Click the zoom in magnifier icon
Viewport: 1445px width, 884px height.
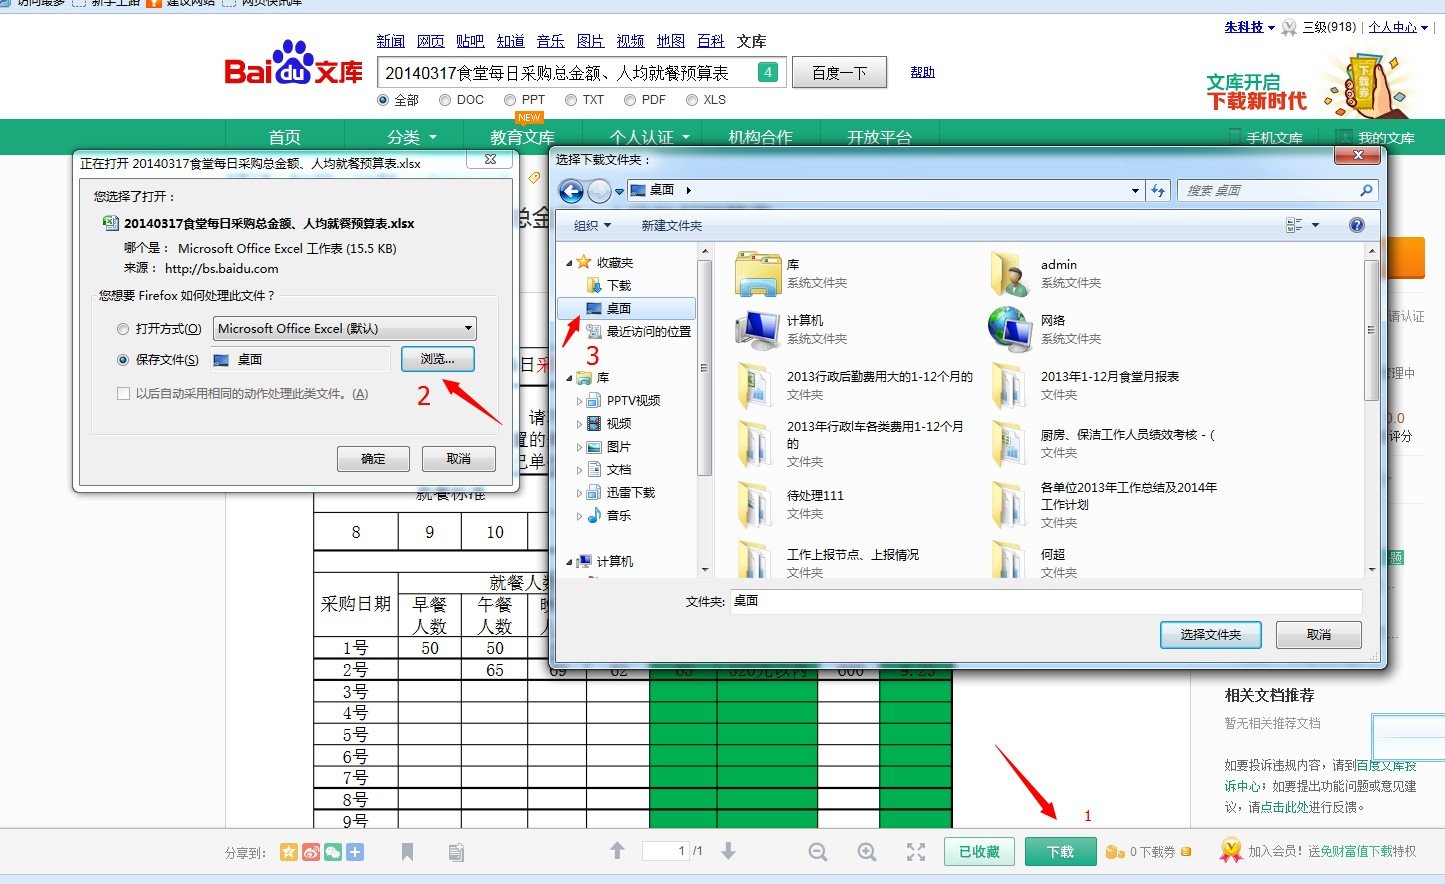(867, 852)
